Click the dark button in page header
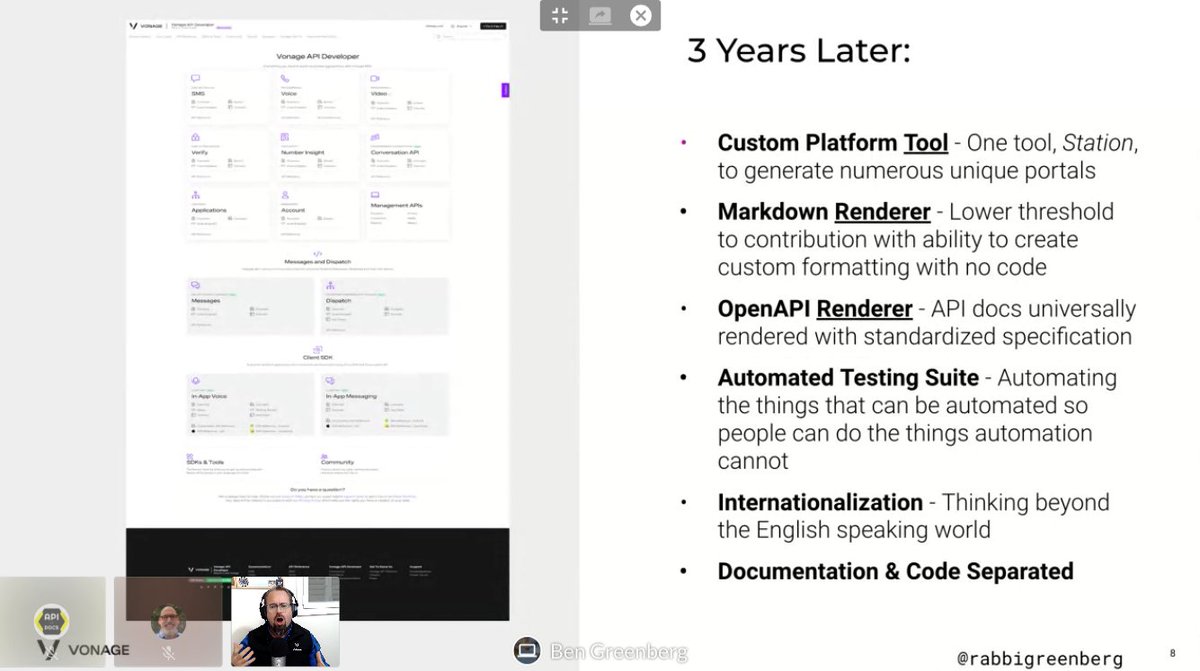Image resolution: width=1200 pixels, height=671 pixels. [x=492, y=25]
